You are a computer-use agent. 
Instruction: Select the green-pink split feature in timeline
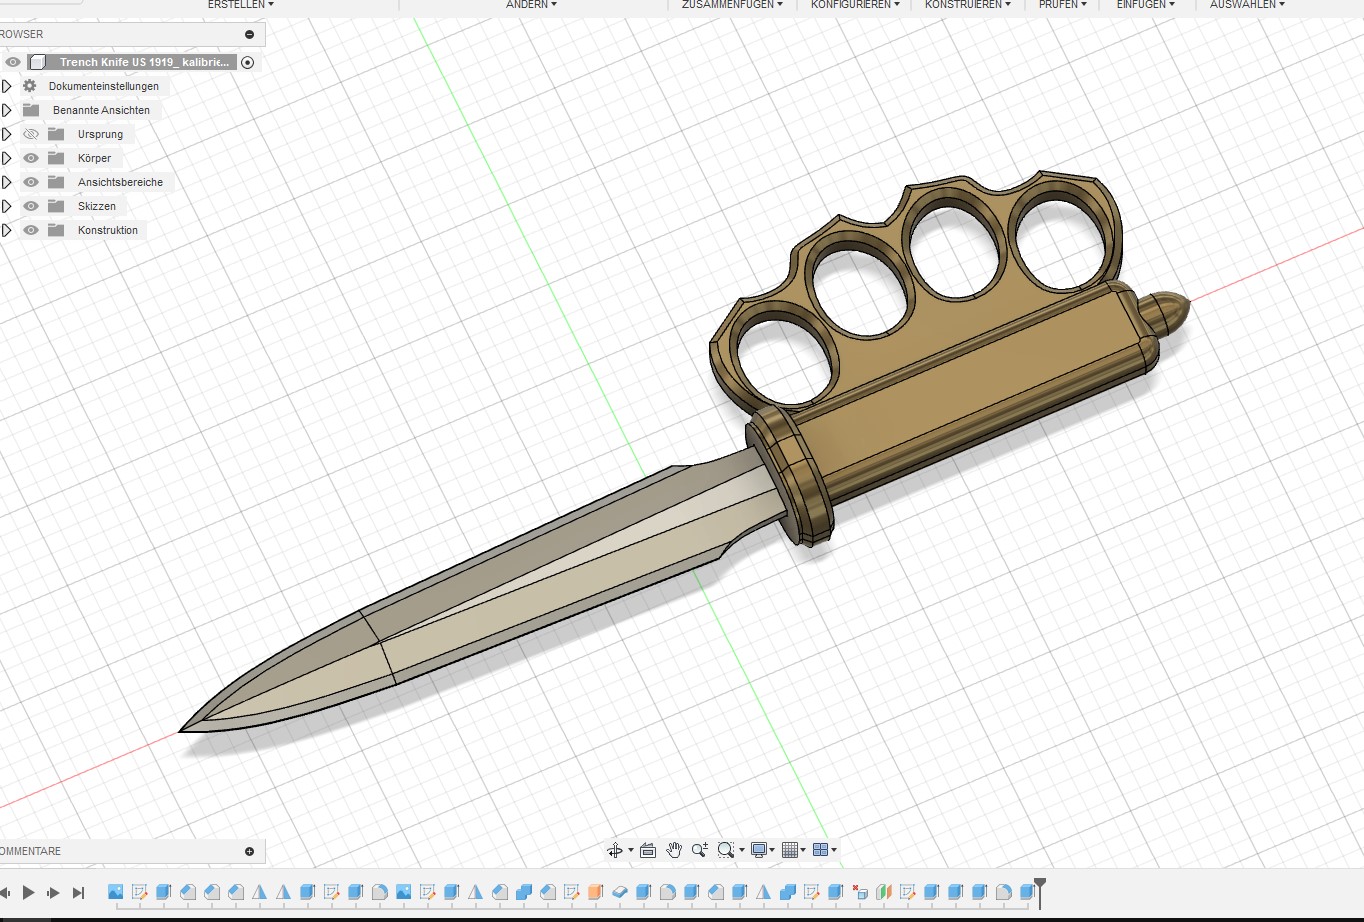point(883,892)
